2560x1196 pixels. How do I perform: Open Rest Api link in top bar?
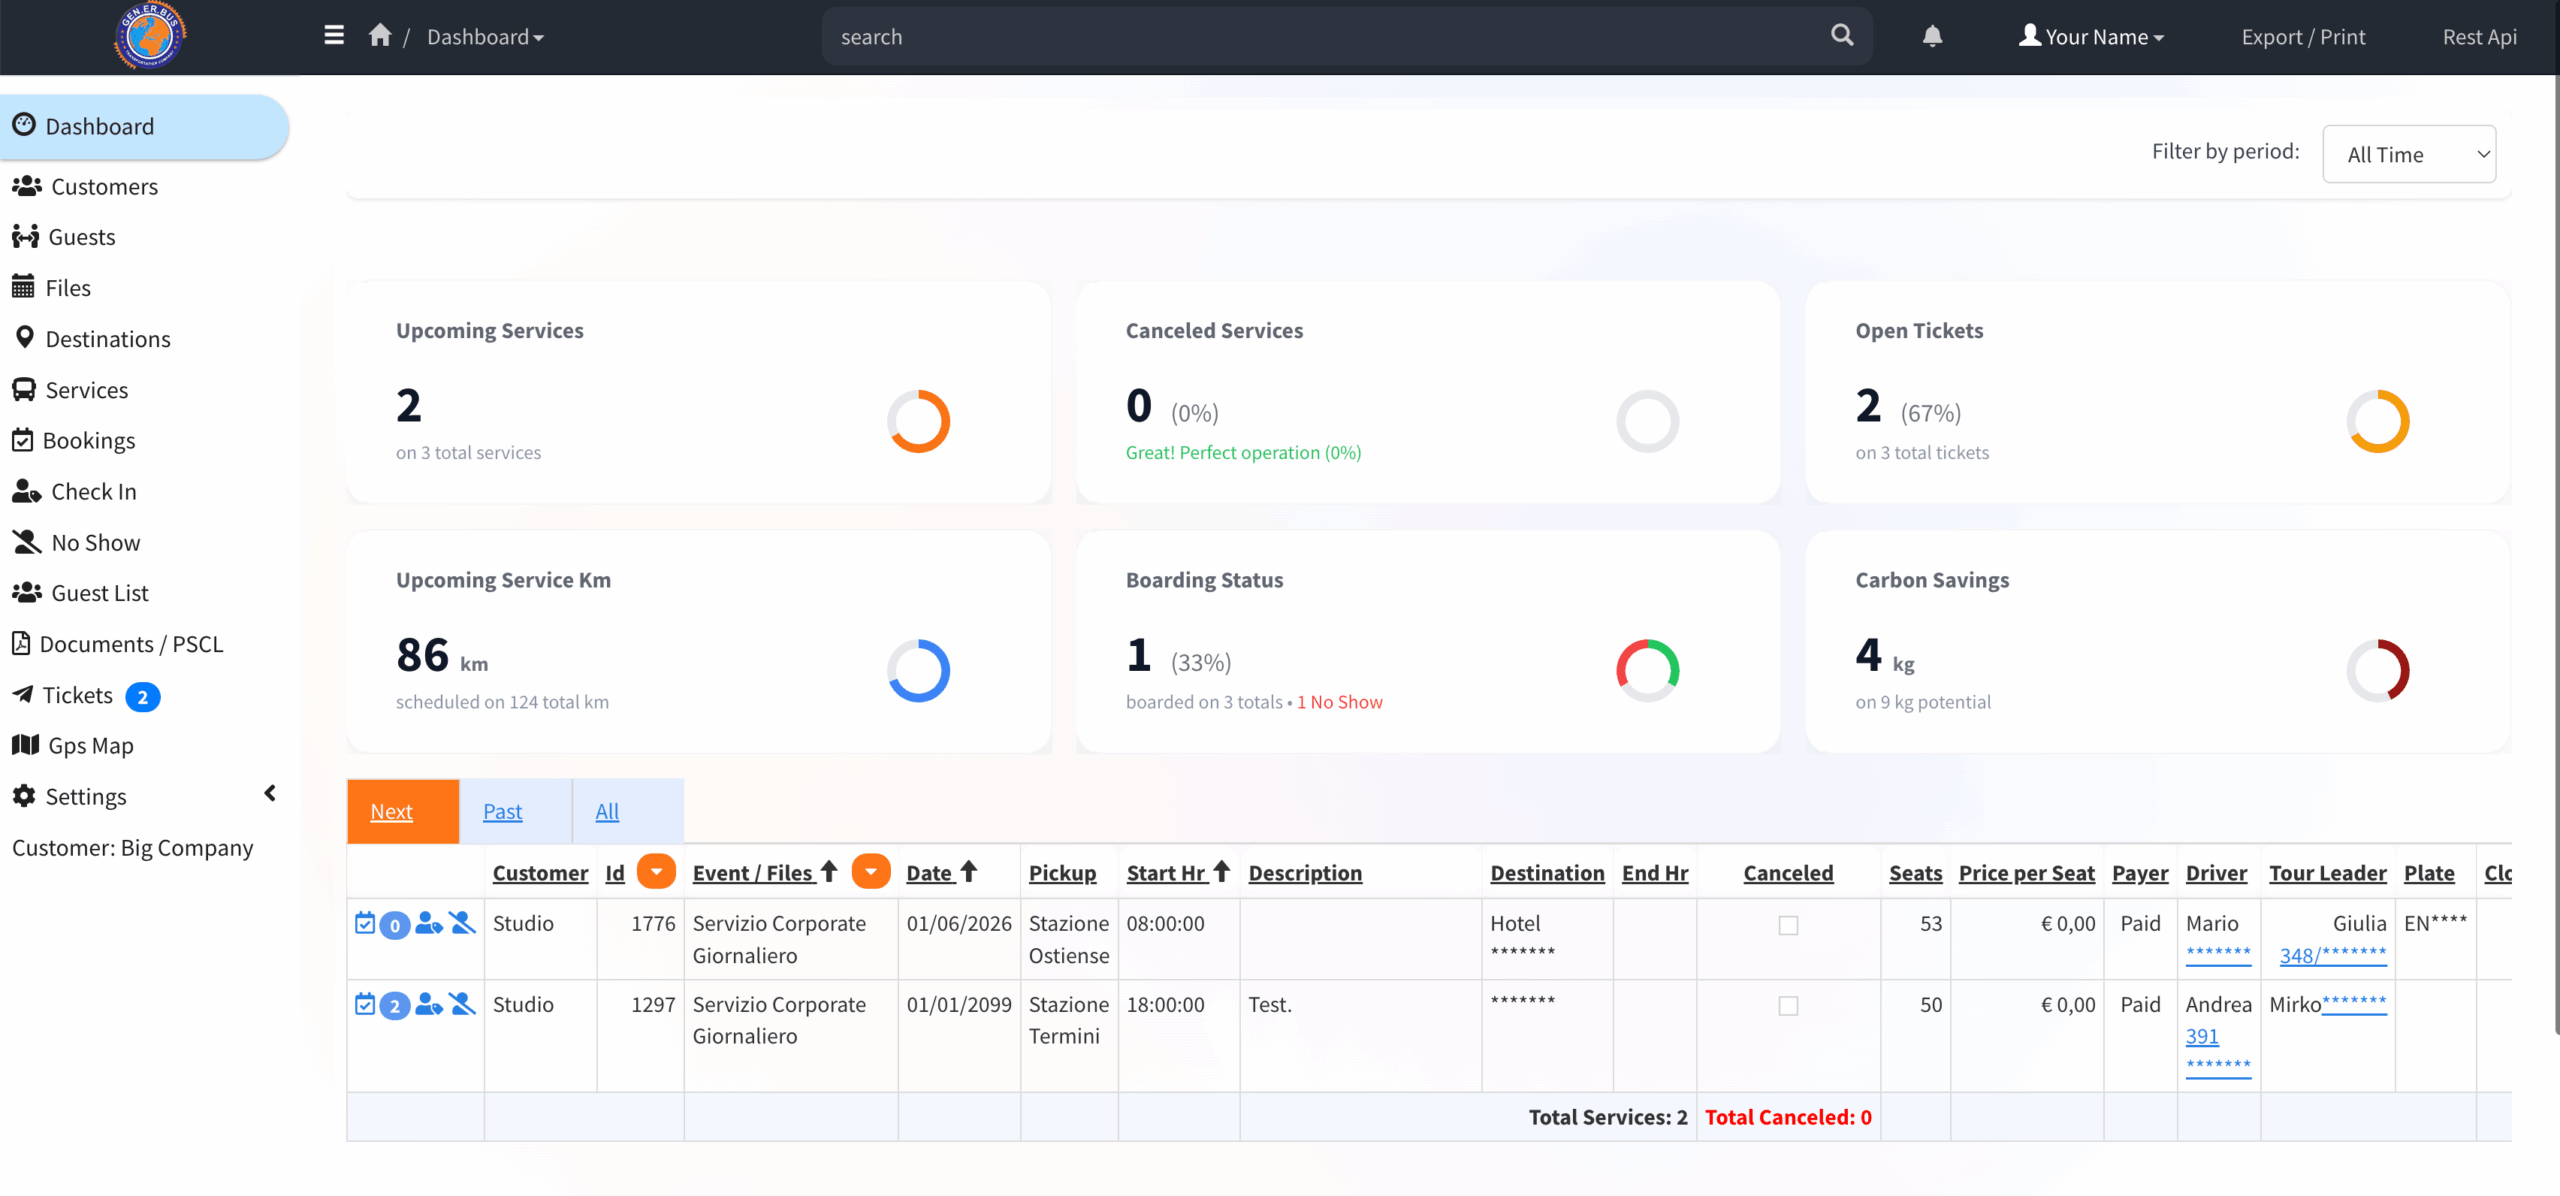pyautogui.click(x=2479, y=37)
